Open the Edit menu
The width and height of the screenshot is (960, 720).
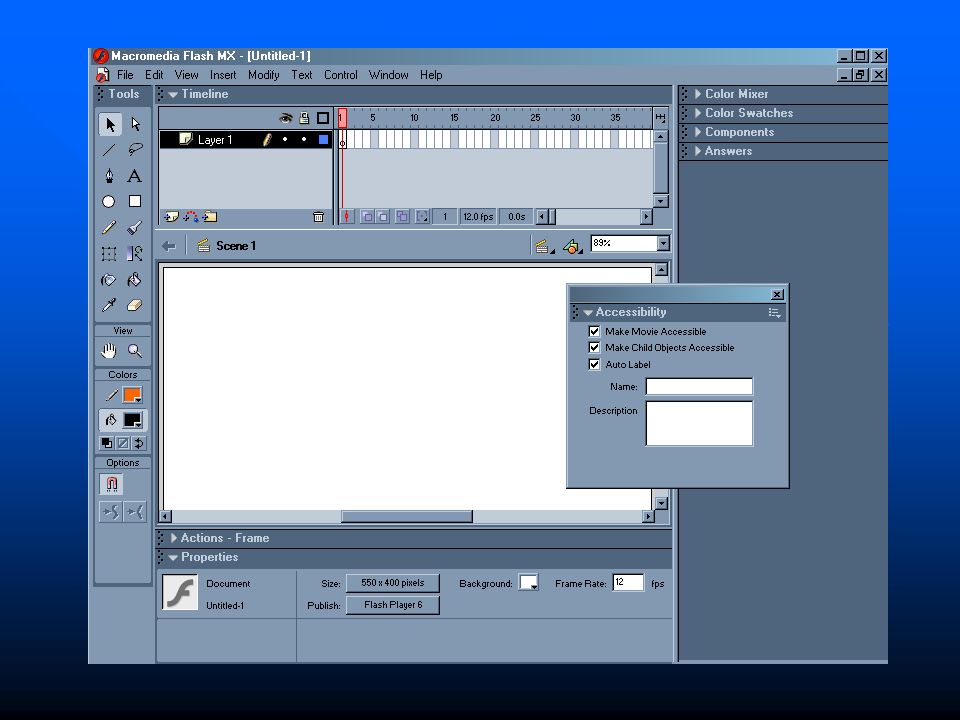(x=154, y=75)
